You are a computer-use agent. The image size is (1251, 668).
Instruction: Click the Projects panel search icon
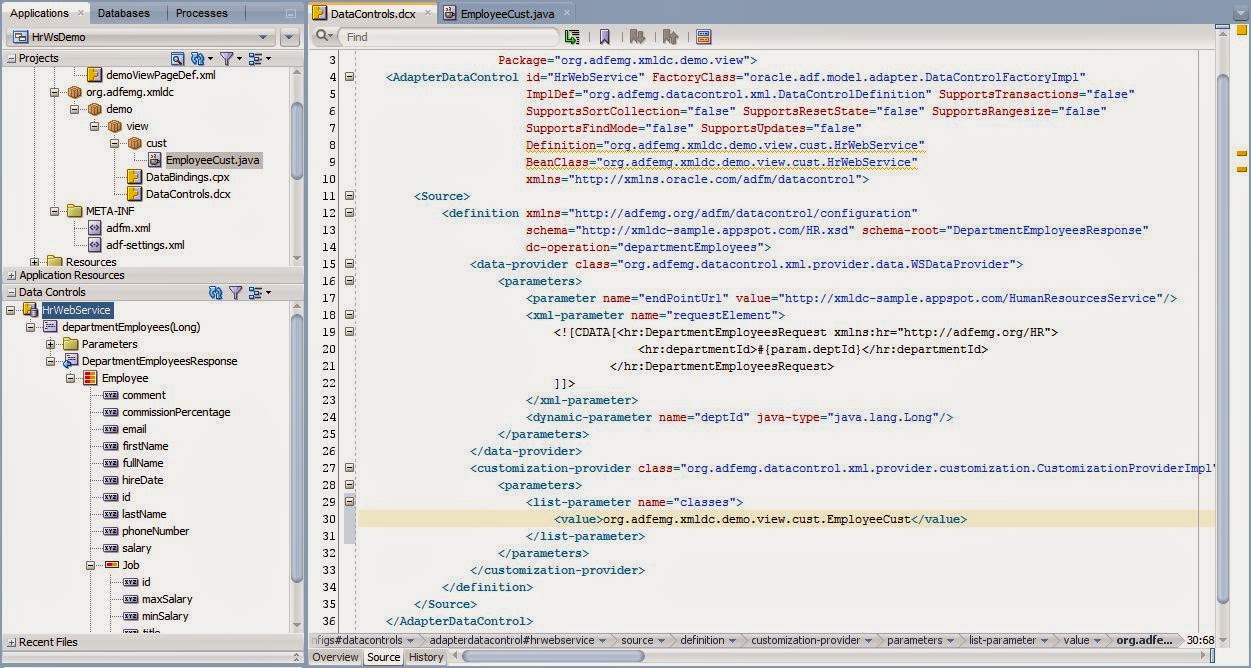[178, 59]
